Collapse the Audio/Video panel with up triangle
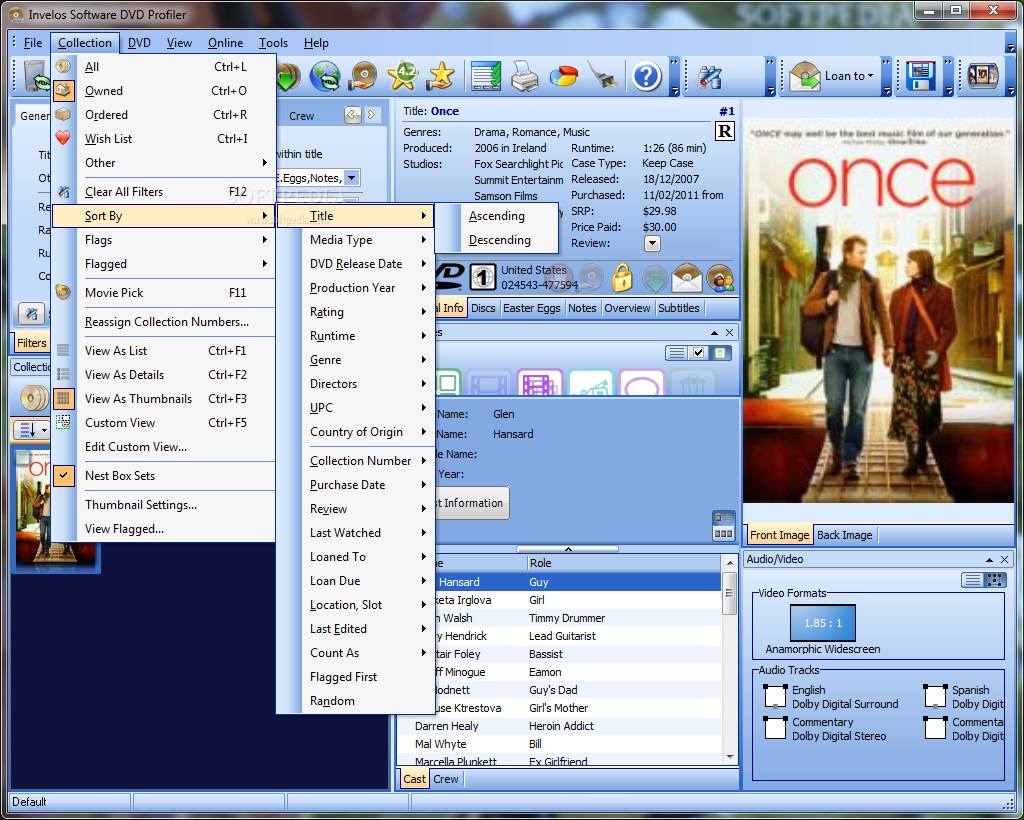The height and width of the screenshot is (820, 1024). click(x=989, y=560)
